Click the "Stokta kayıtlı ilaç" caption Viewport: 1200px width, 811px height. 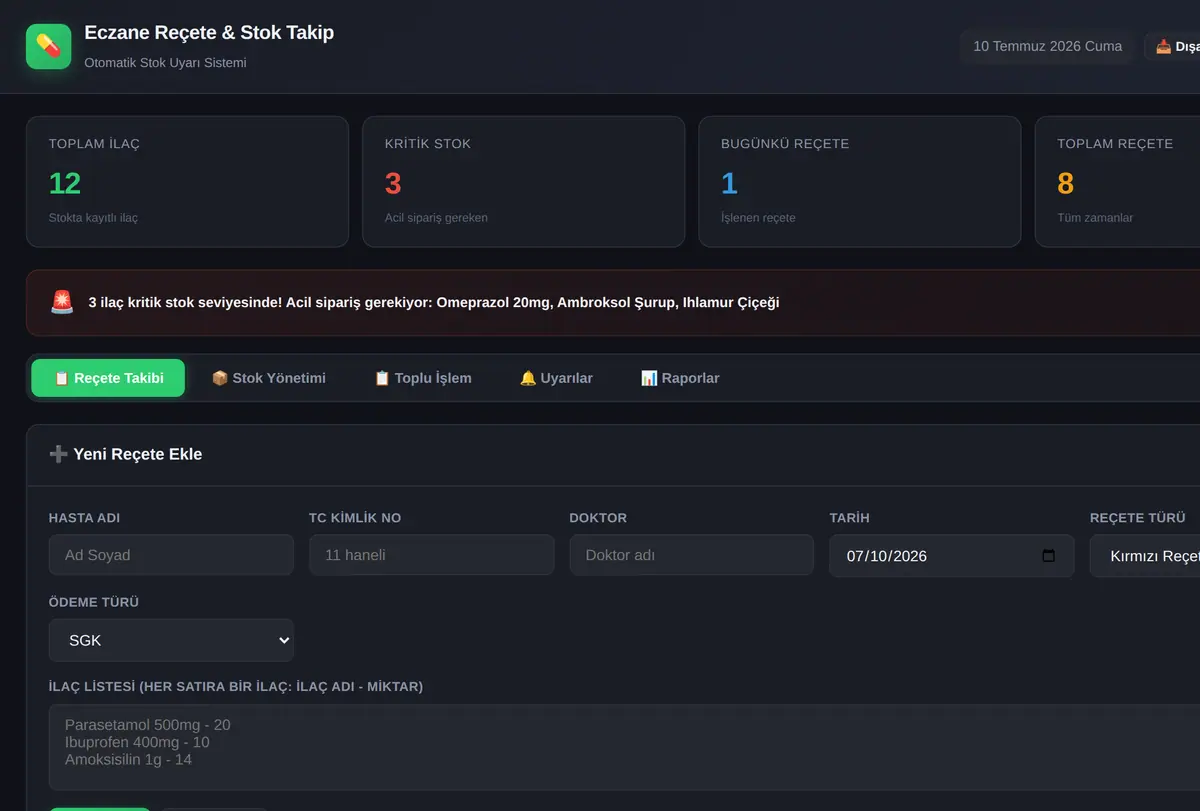[x=93, y=217]
